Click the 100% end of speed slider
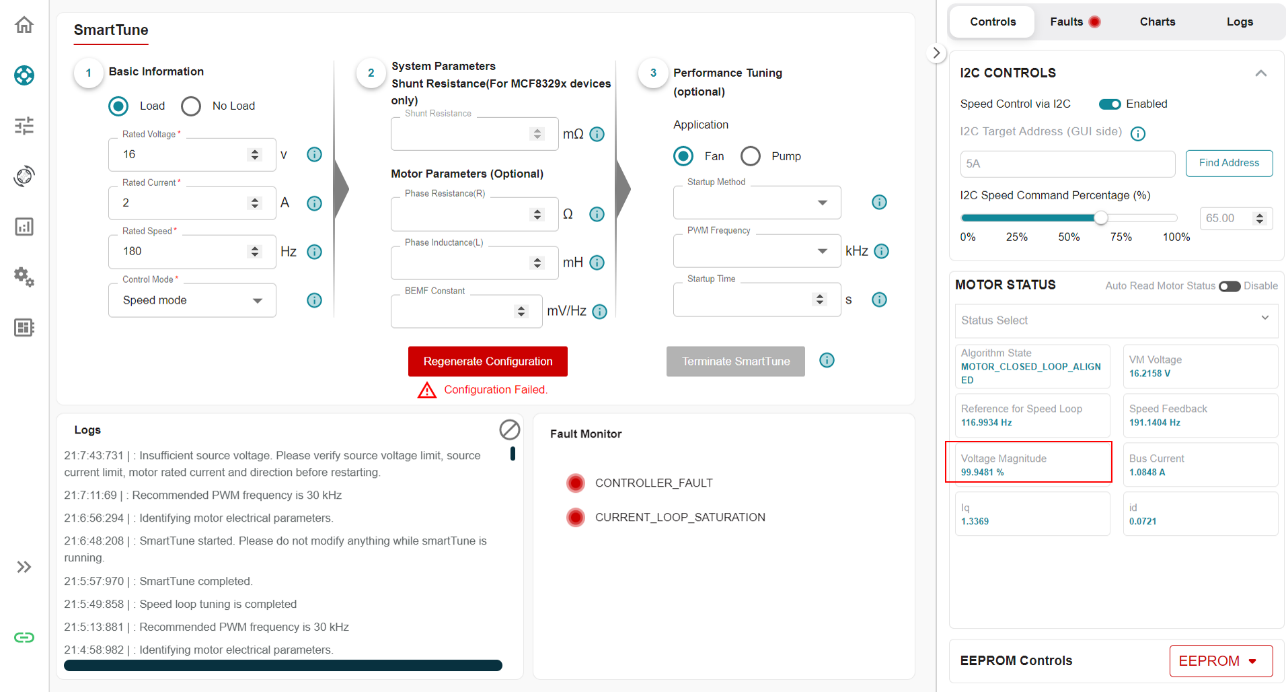 coord(1175,217)
